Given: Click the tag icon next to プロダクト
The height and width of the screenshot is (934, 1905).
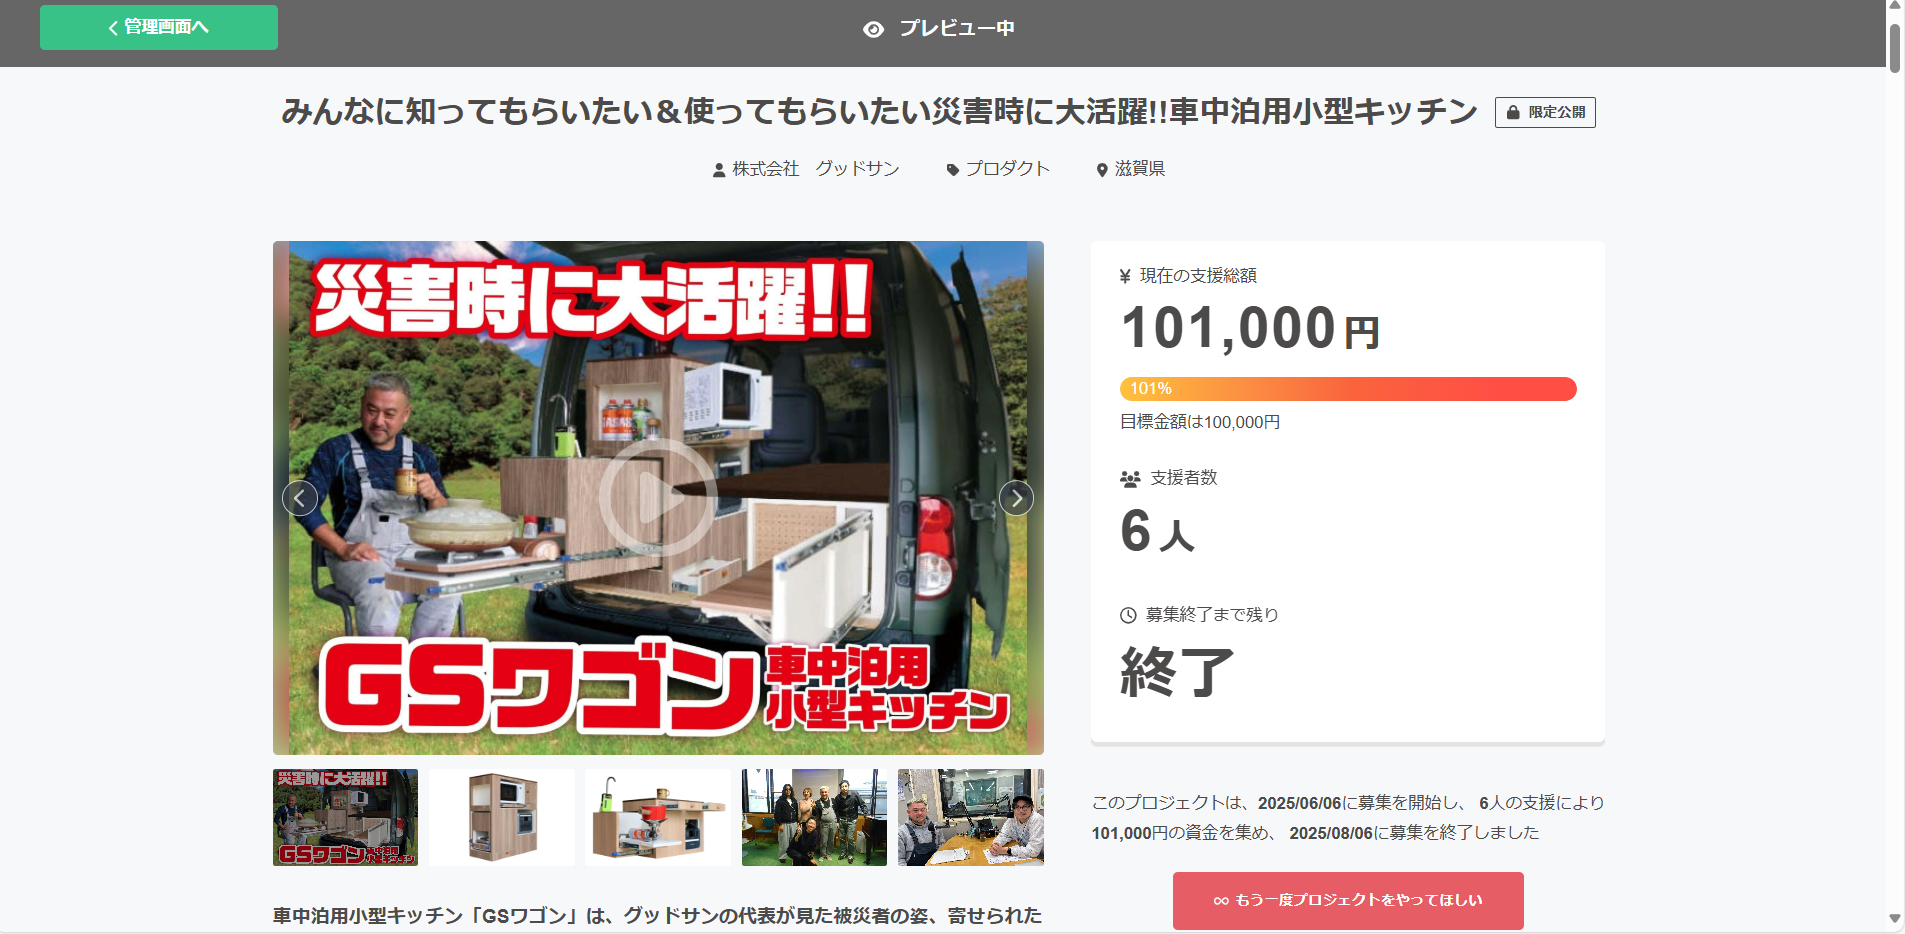Looking at the screenshot, I should point(953,170).
